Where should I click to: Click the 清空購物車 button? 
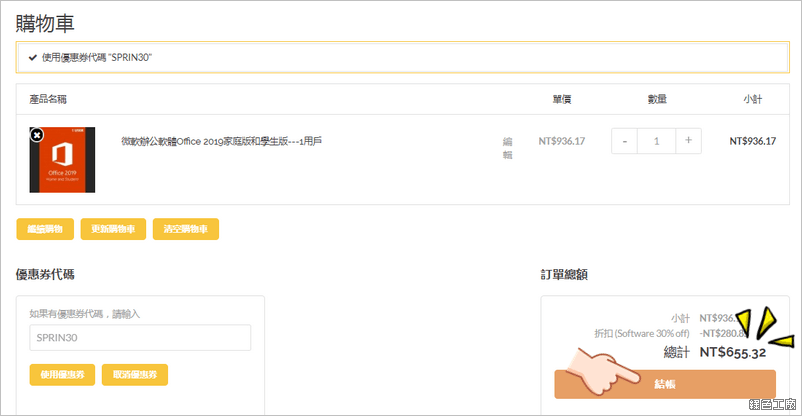[186, 229]
